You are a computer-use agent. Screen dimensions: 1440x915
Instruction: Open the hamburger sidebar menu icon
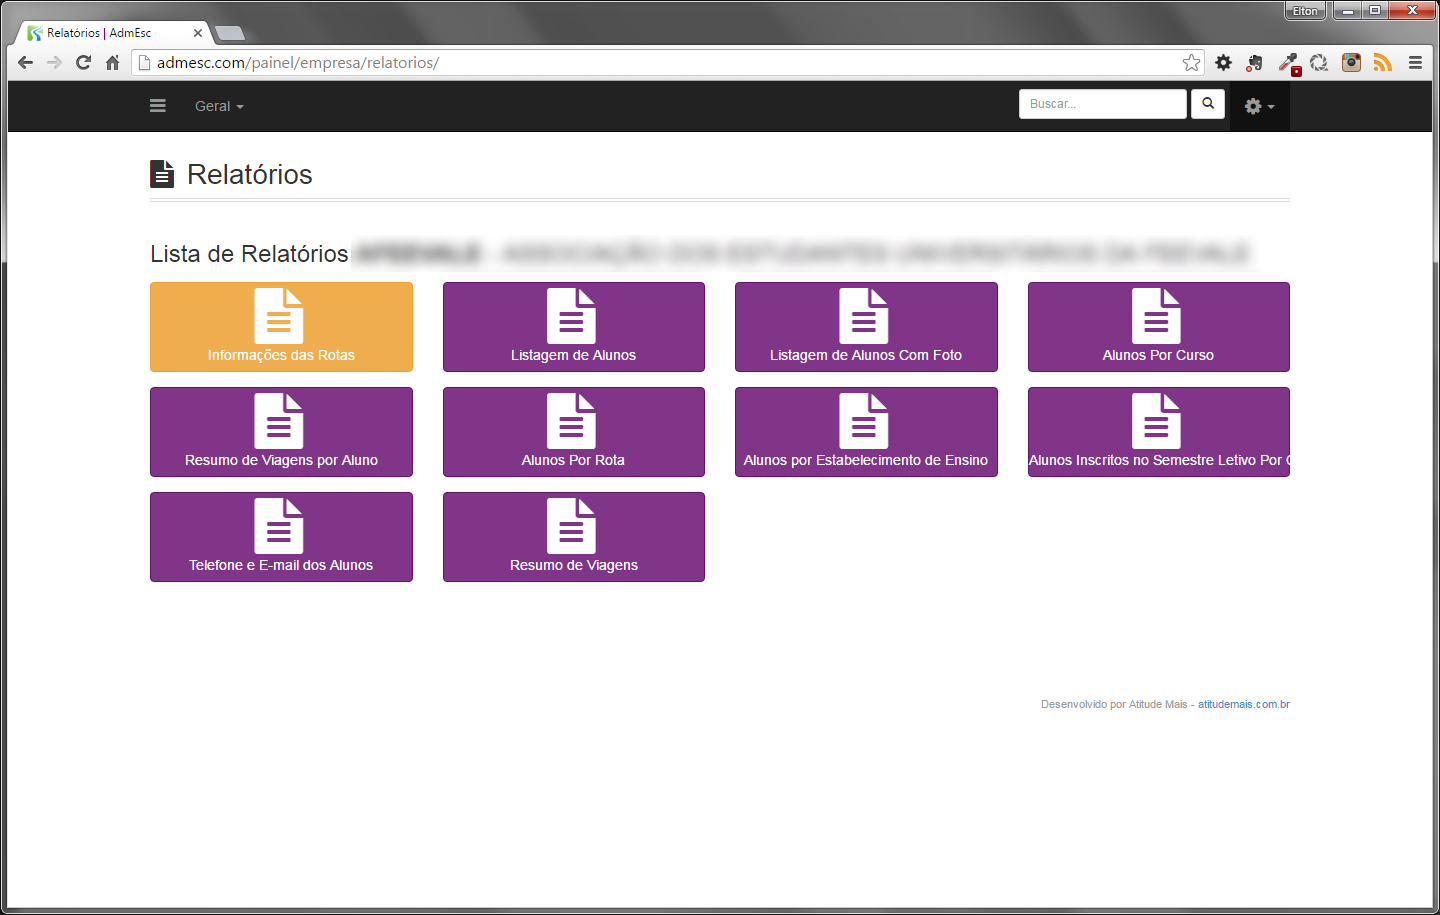click(x=158, y=106)
